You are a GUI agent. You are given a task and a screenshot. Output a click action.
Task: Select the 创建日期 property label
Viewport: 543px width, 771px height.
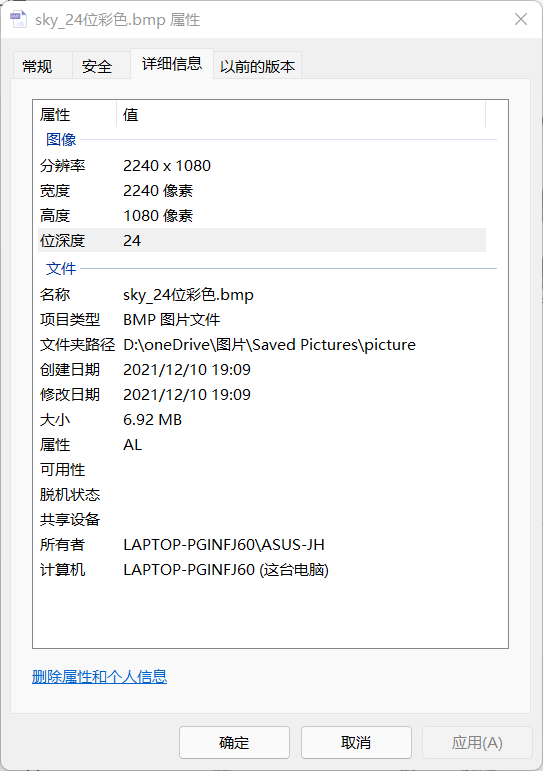click(70, 370)
